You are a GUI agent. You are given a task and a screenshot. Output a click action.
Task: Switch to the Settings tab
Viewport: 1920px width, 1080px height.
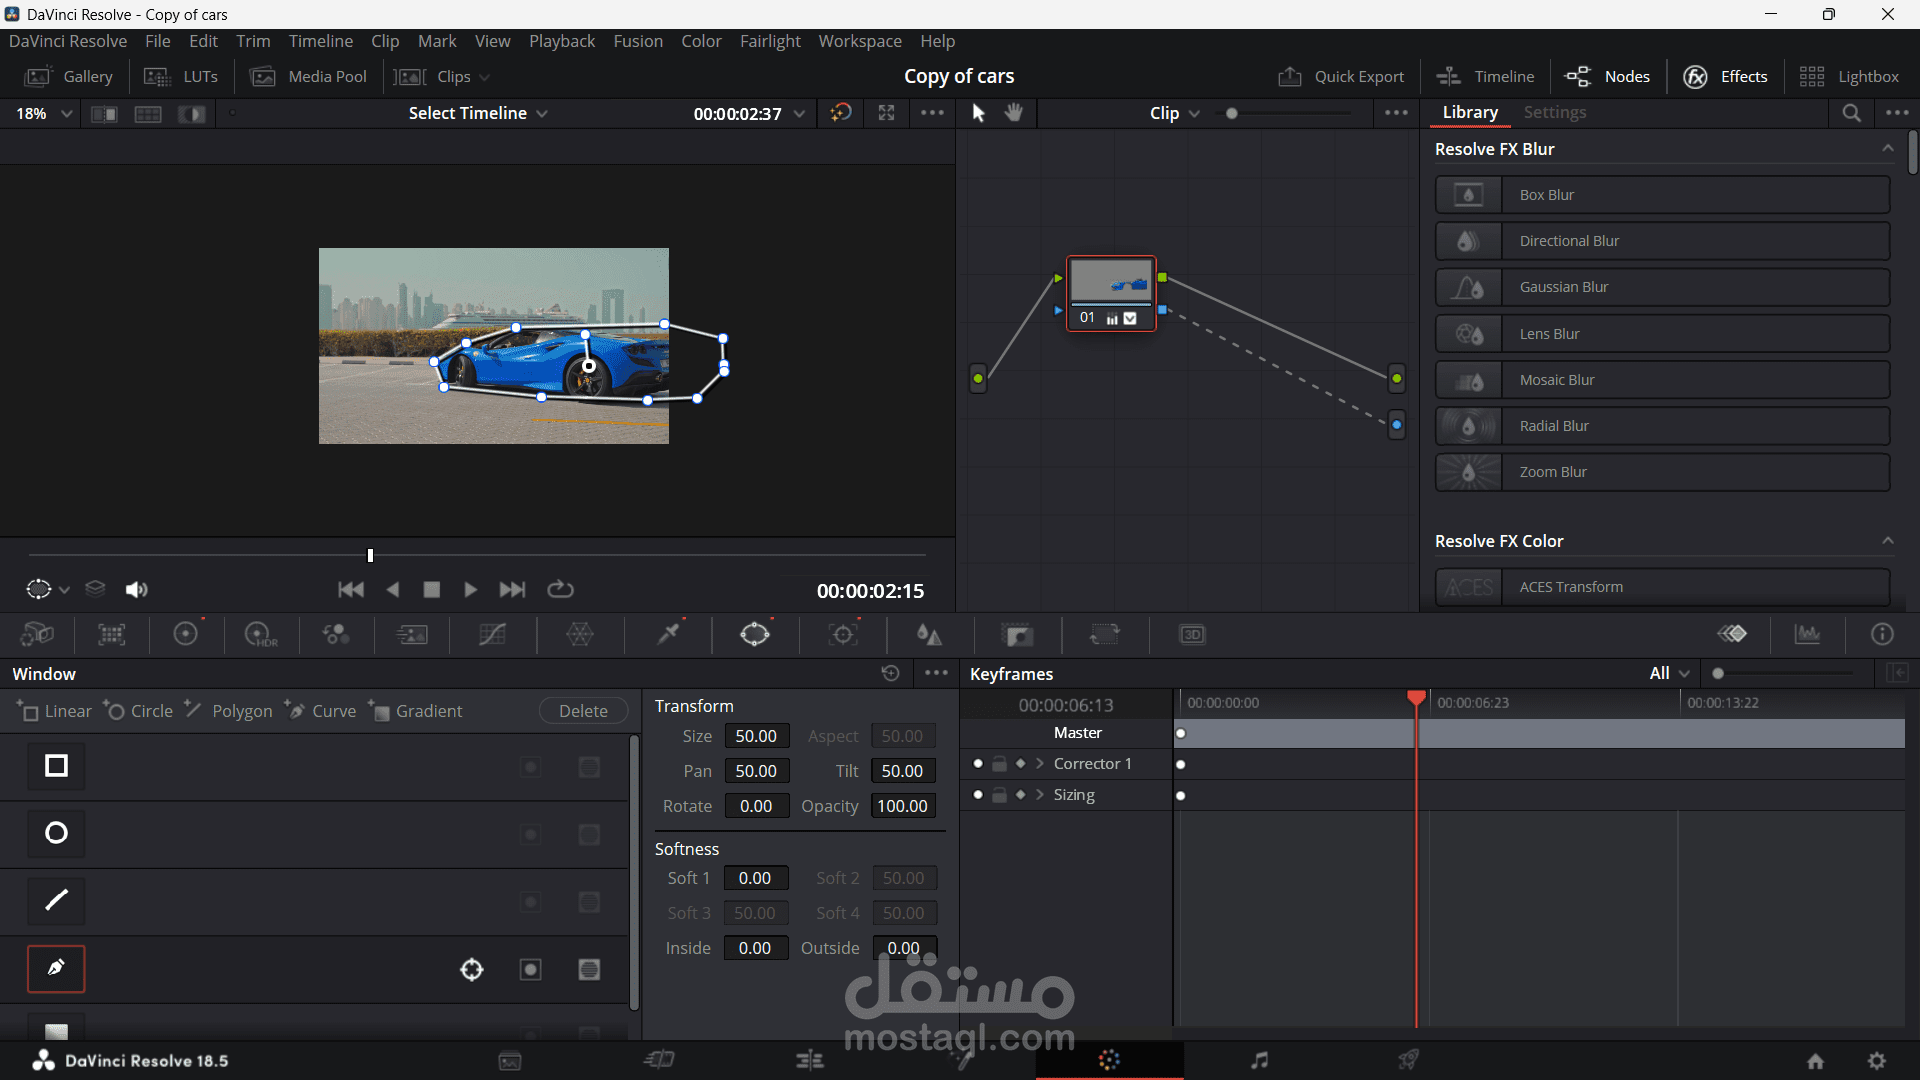point(1554,113)
